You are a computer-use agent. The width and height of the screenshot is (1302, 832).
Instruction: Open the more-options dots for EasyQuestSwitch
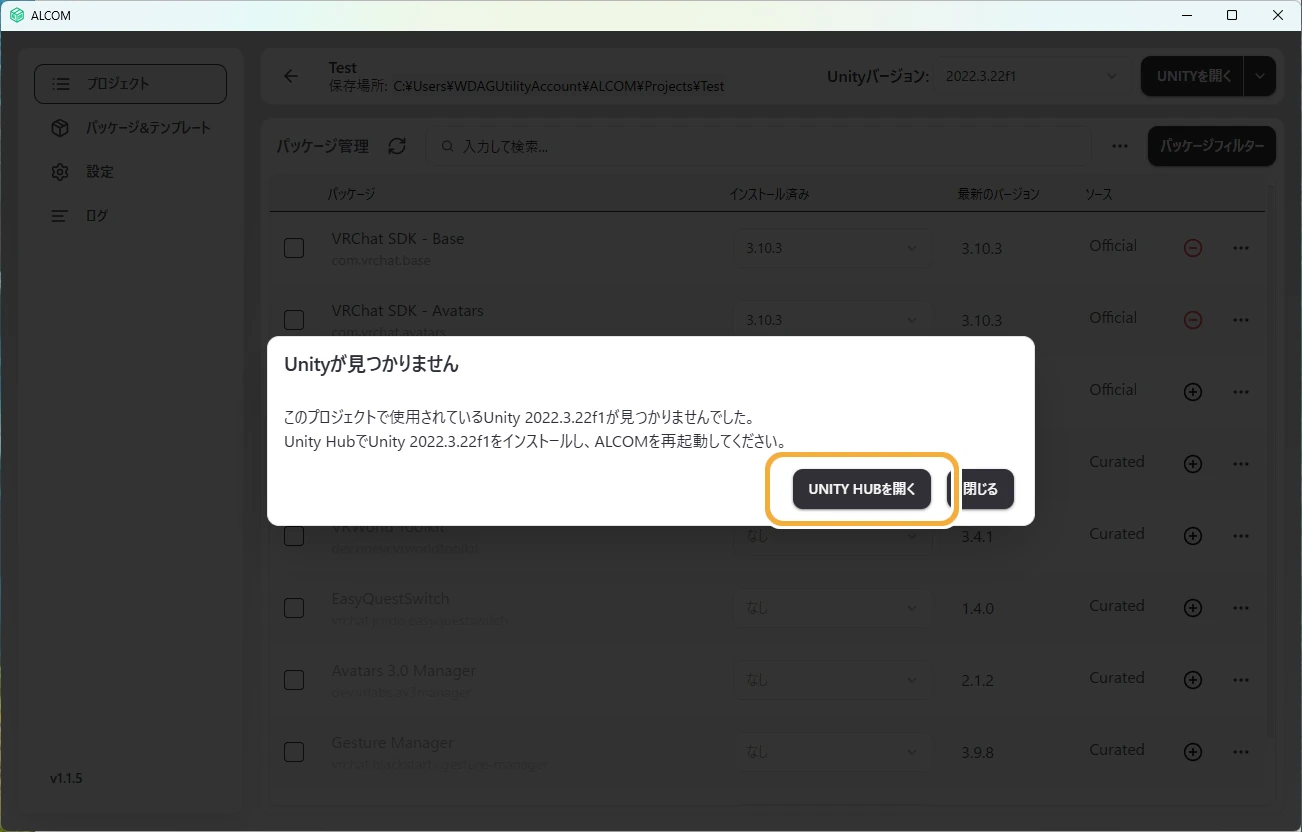(x=1241, y=608)
